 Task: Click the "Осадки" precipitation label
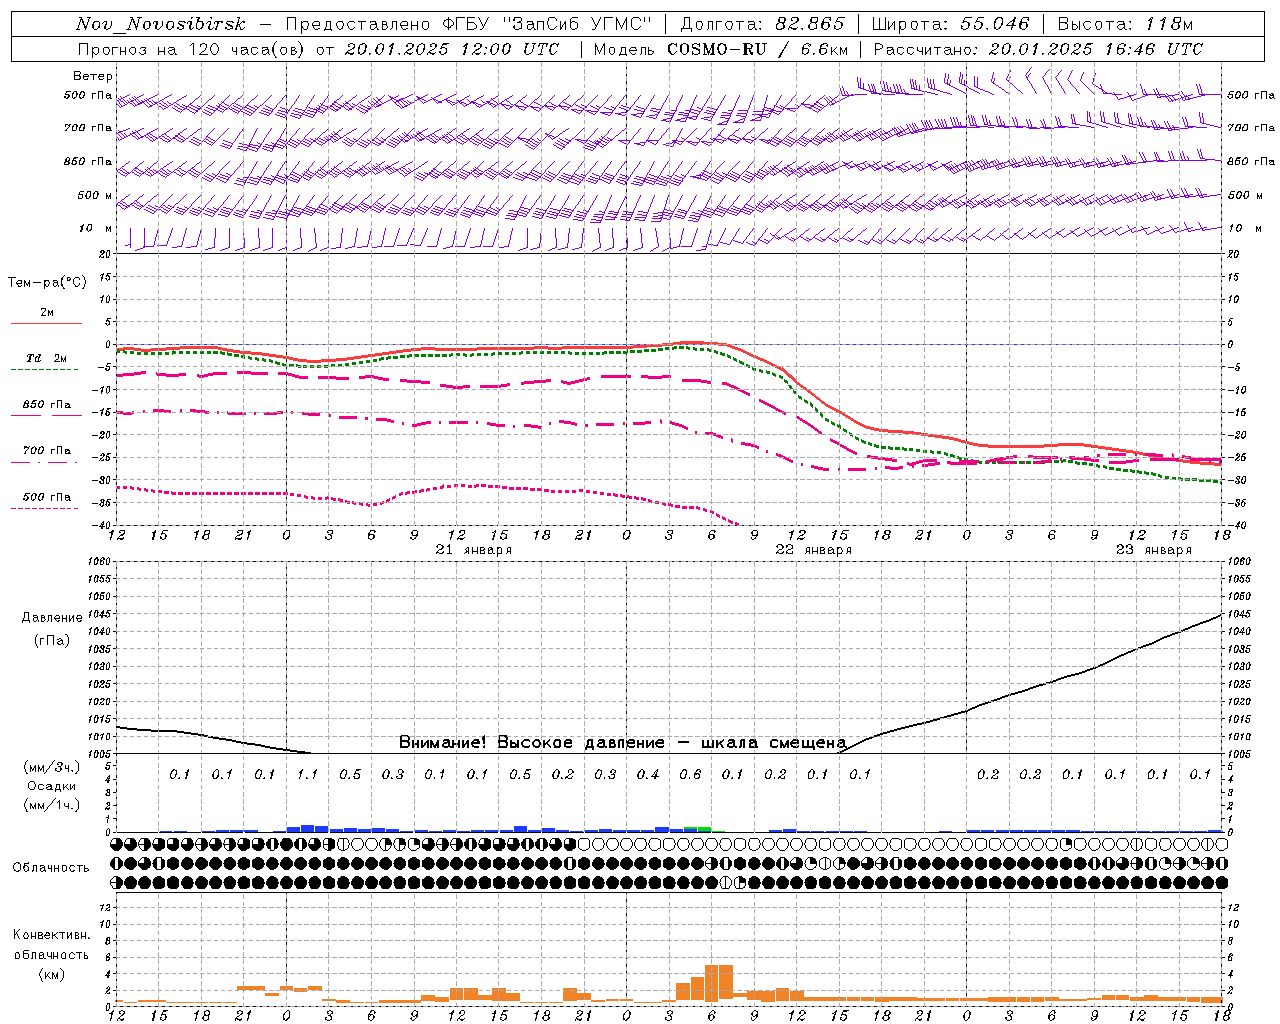point(52,786)
